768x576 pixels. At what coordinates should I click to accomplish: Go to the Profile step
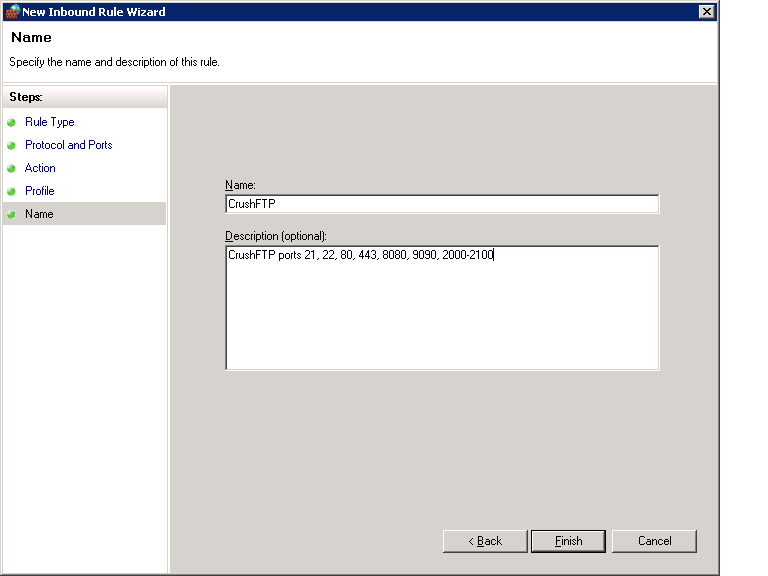point(40,191)
